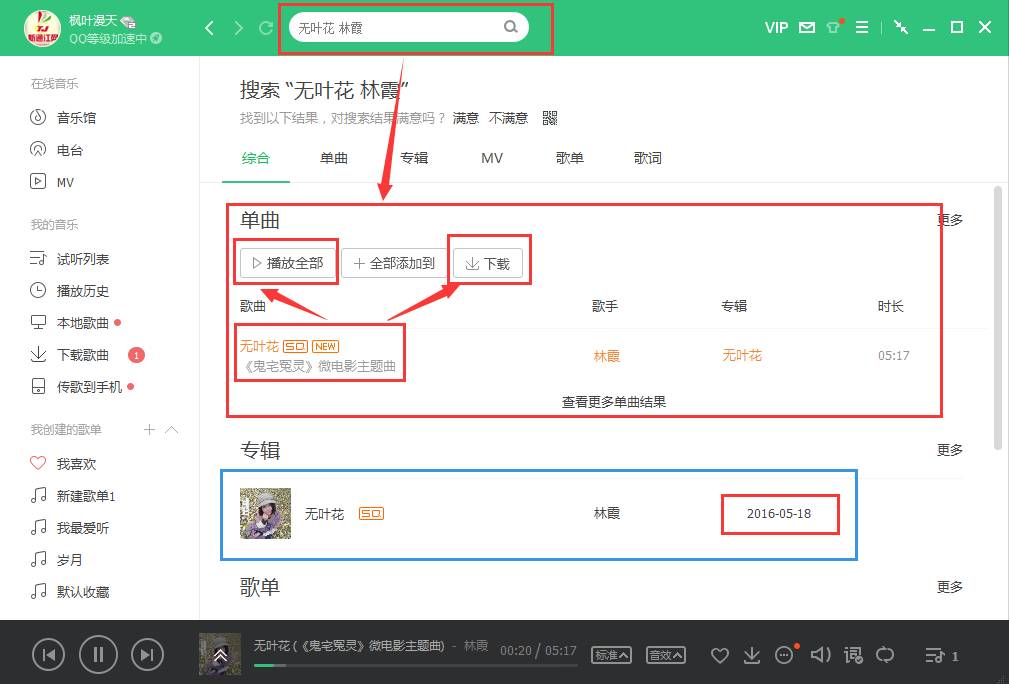Open the message mailbox icon
Viewport: 1009px width, 684px height.
coord(806,28)
